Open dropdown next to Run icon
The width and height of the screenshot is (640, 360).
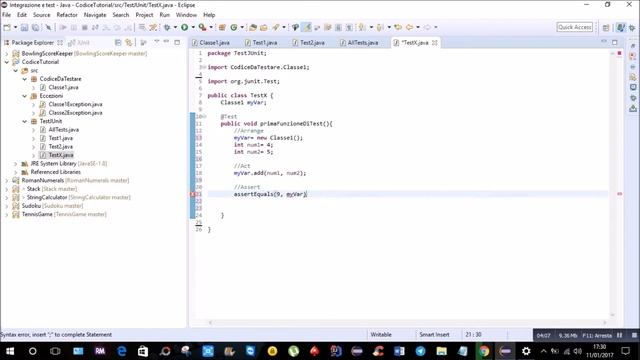pyautogui.click(x=193, y=27)
